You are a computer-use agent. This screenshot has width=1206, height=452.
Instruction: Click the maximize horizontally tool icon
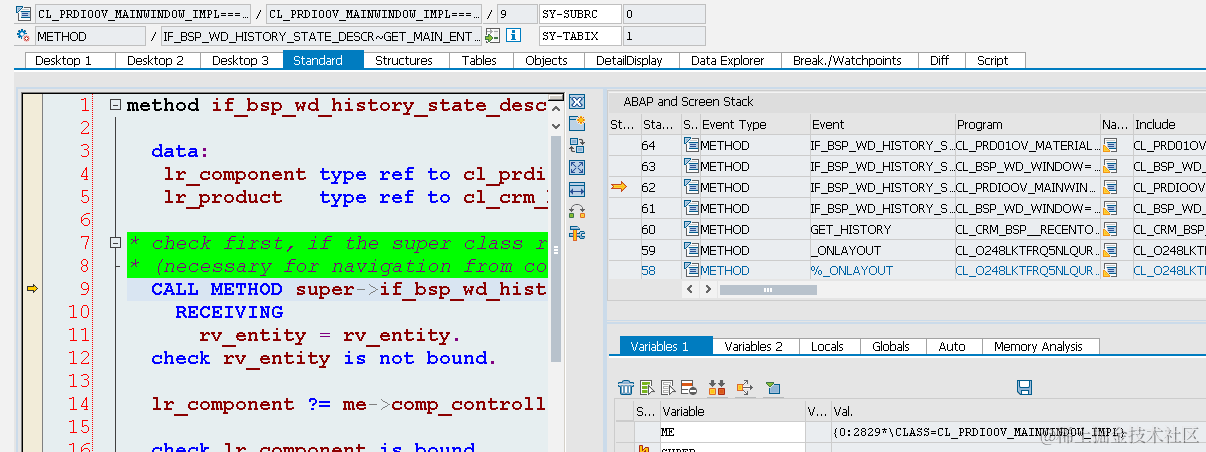coord(577,190)
